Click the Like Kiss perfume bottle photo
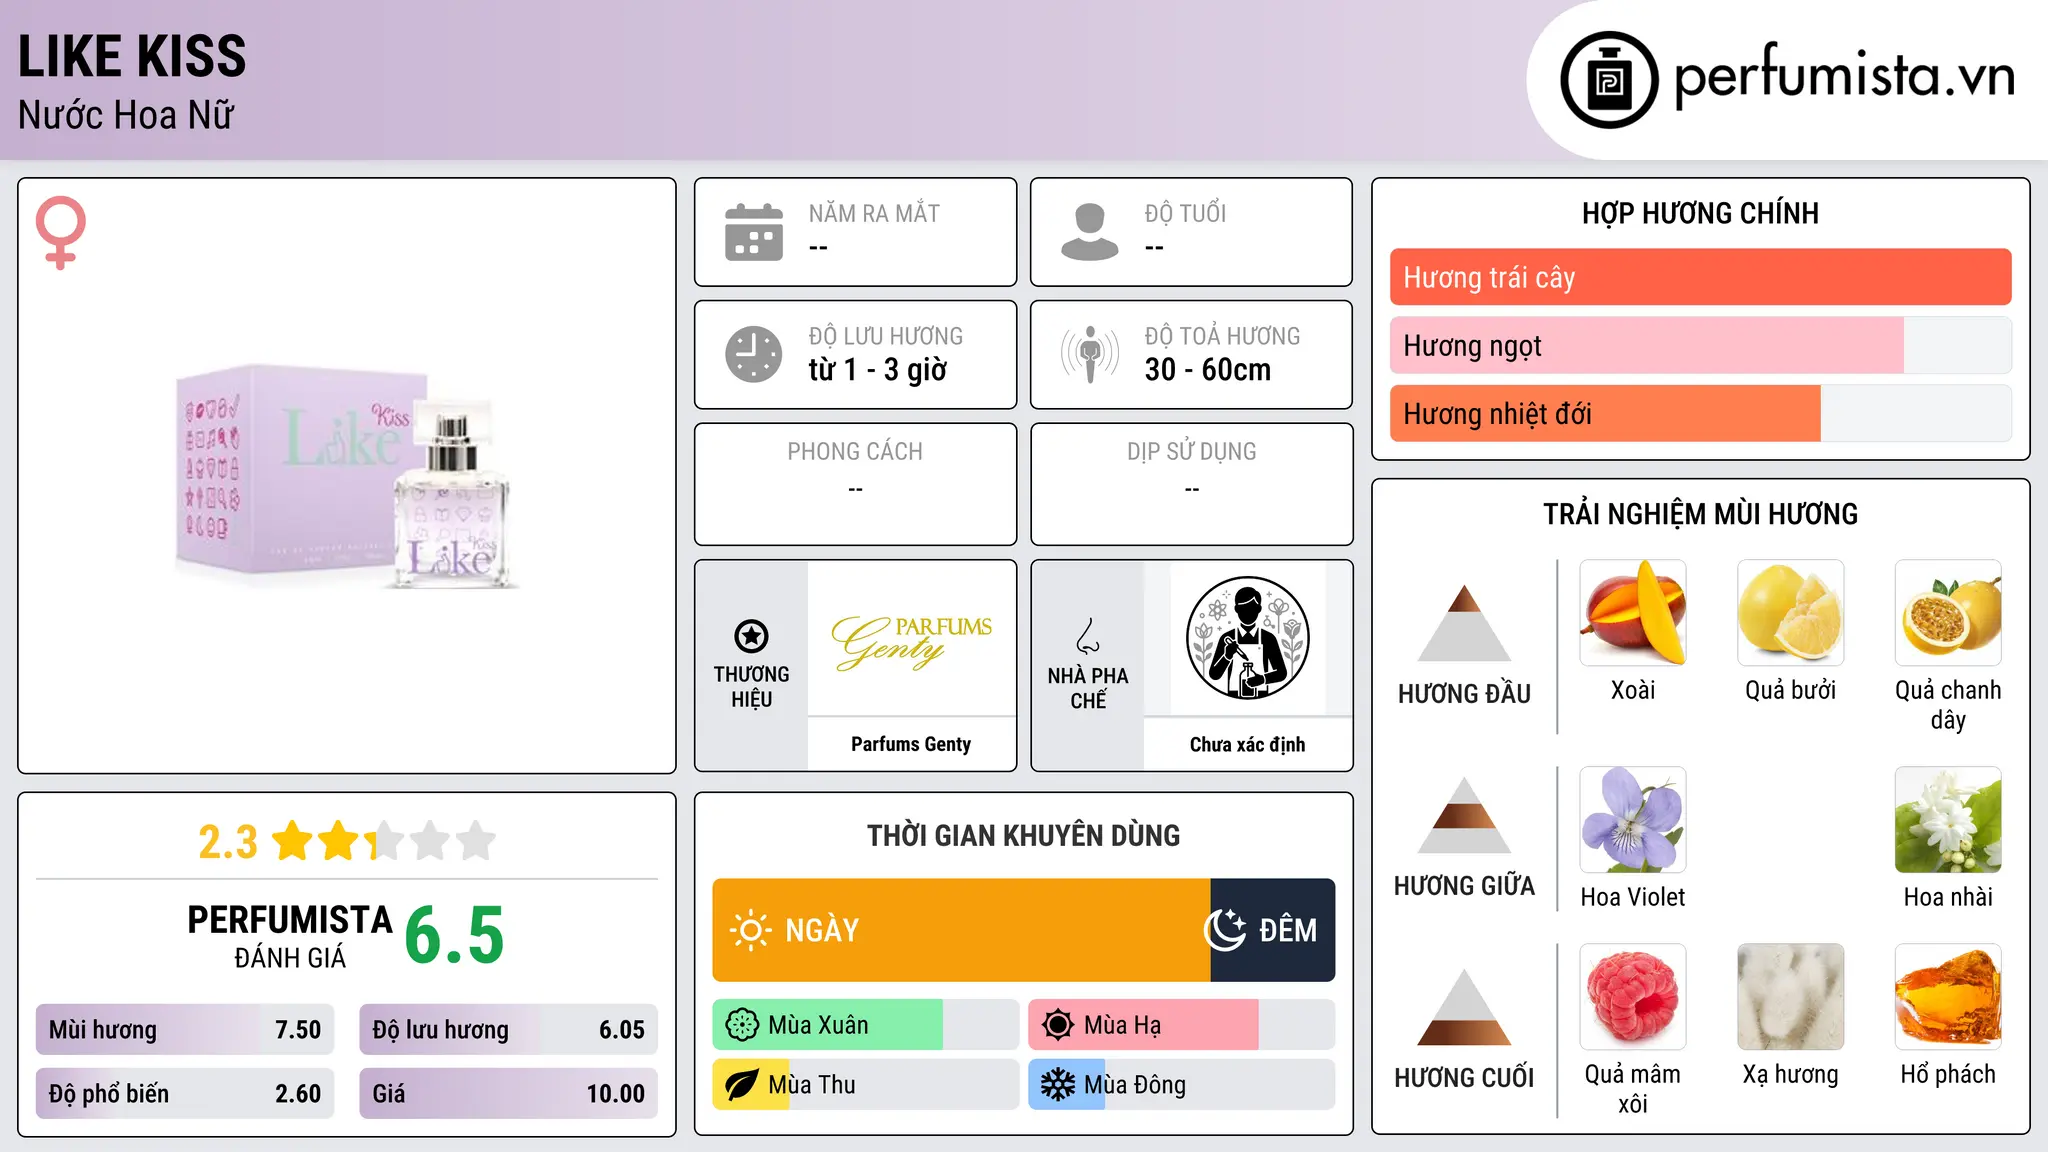The width and height of the screenshot is (2048, 1152). point(347,476)
